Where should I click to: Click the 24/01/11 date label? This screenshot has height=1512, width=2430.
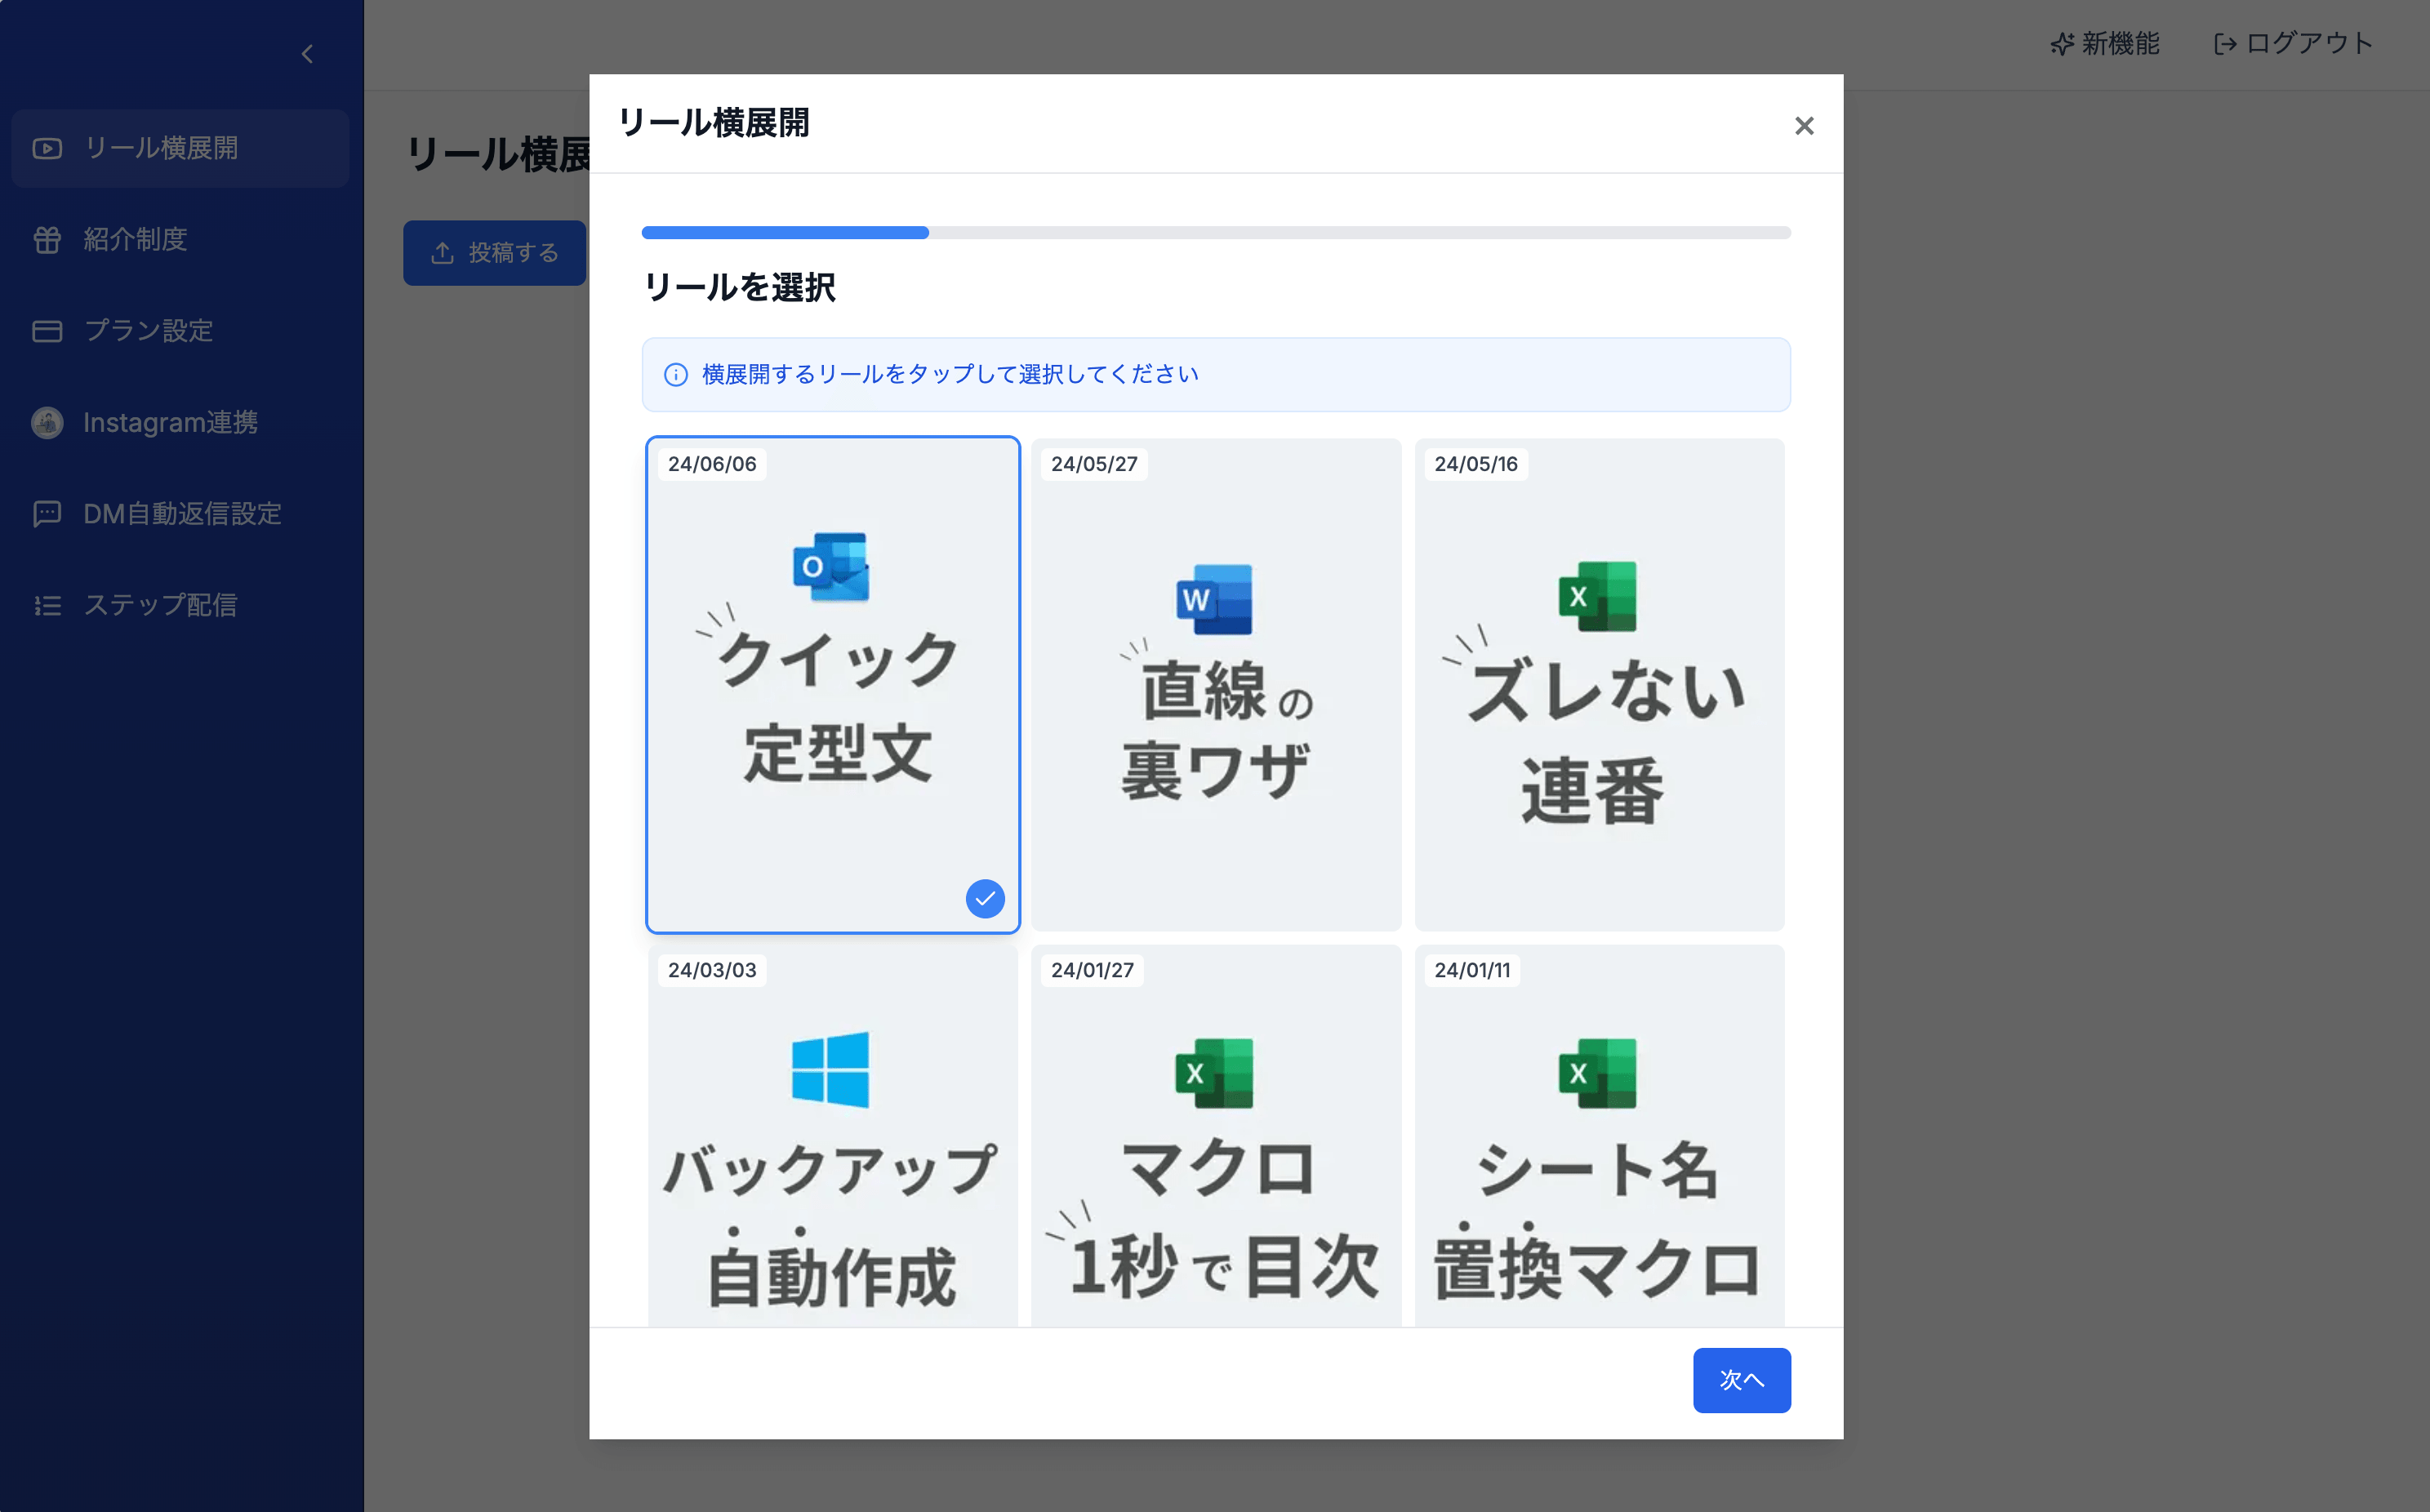point(1472,970)
